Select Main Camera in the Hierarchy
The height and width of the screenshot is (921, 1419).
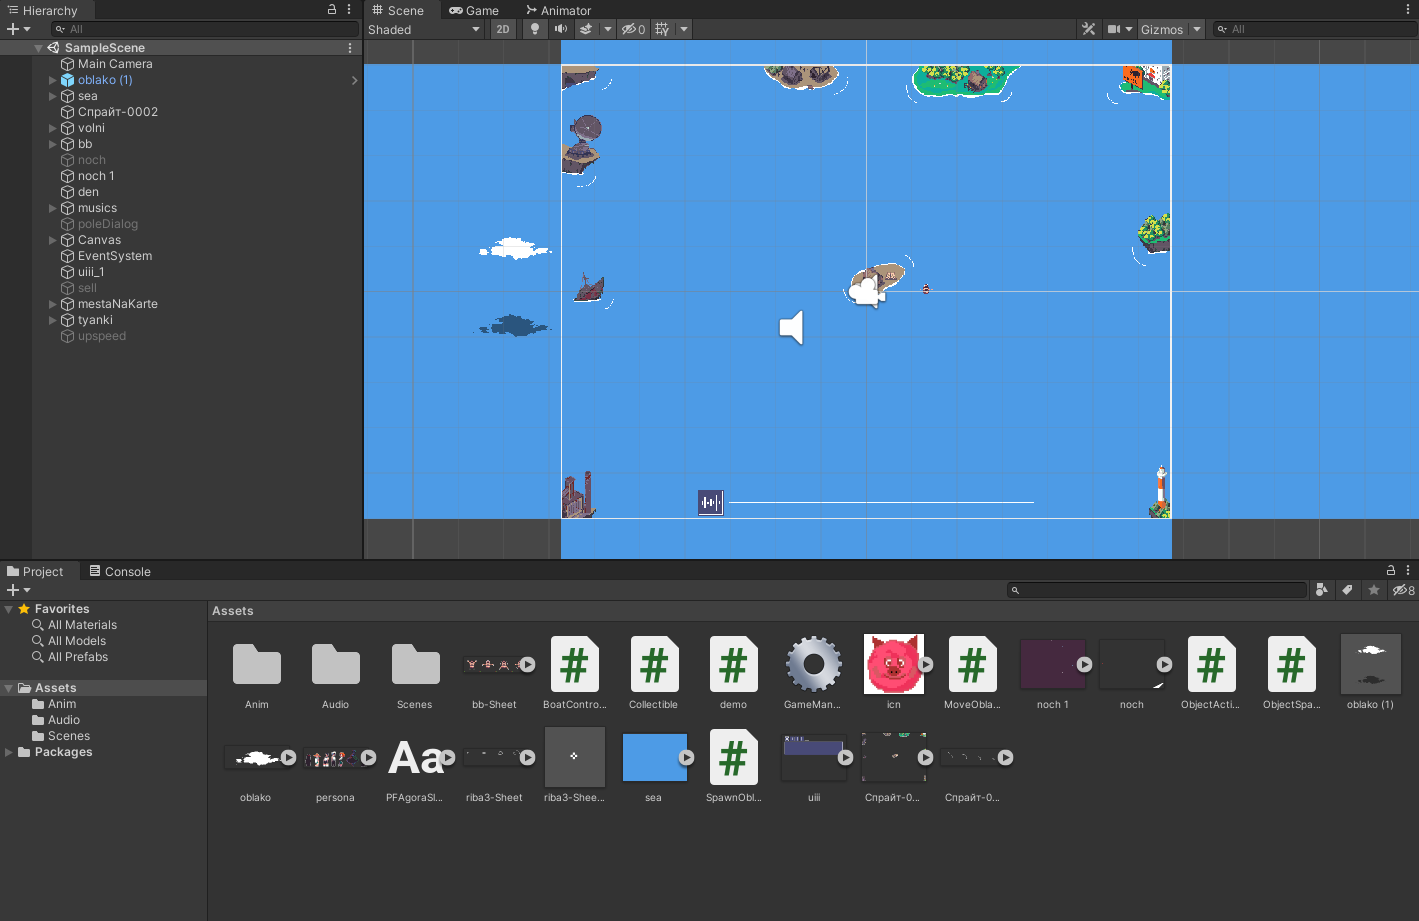[115, 64]
